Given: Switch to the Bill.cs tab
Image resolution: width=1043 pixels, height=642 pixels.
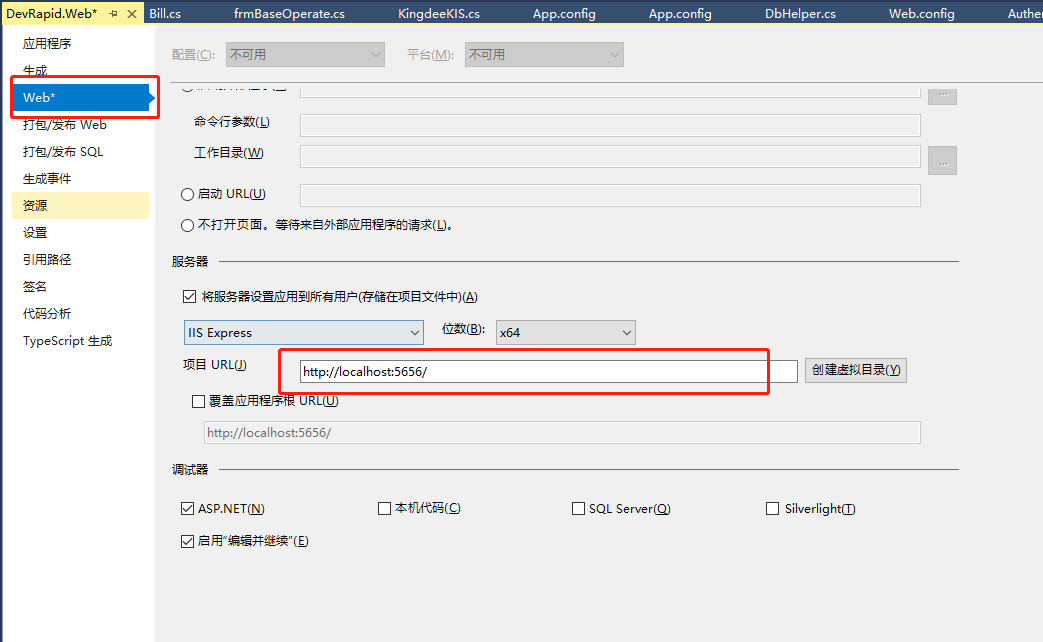Looking at the screenshot, I should [163, 13].
